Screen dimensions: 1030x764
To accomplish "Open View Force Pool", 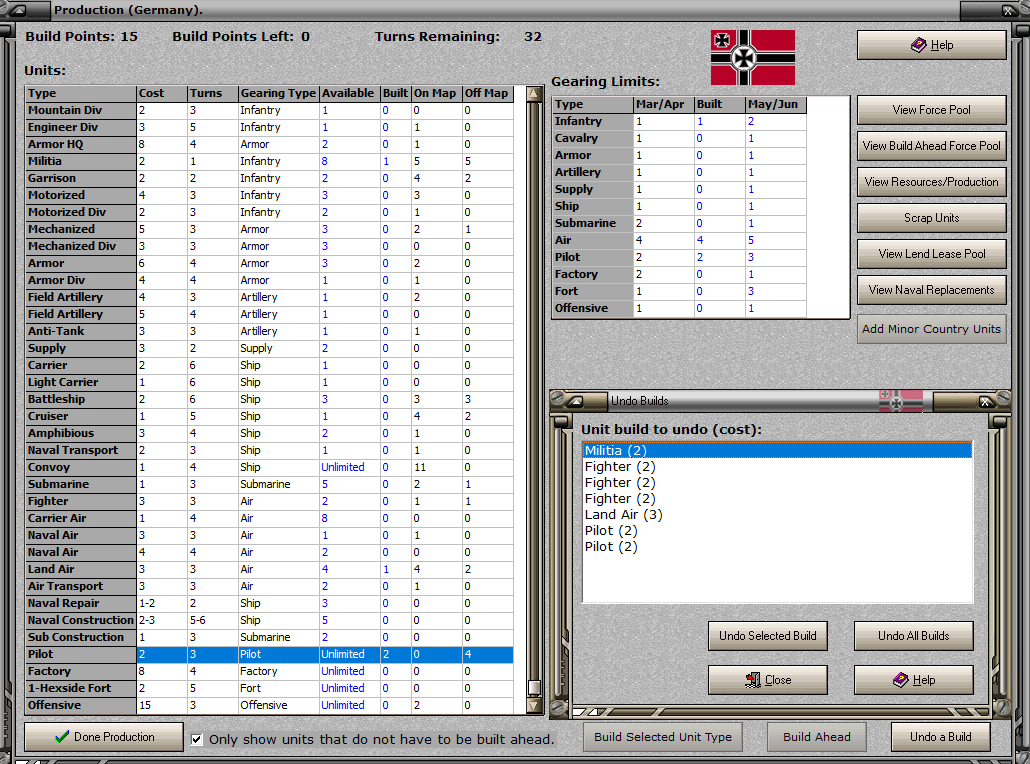I will 931,110.
